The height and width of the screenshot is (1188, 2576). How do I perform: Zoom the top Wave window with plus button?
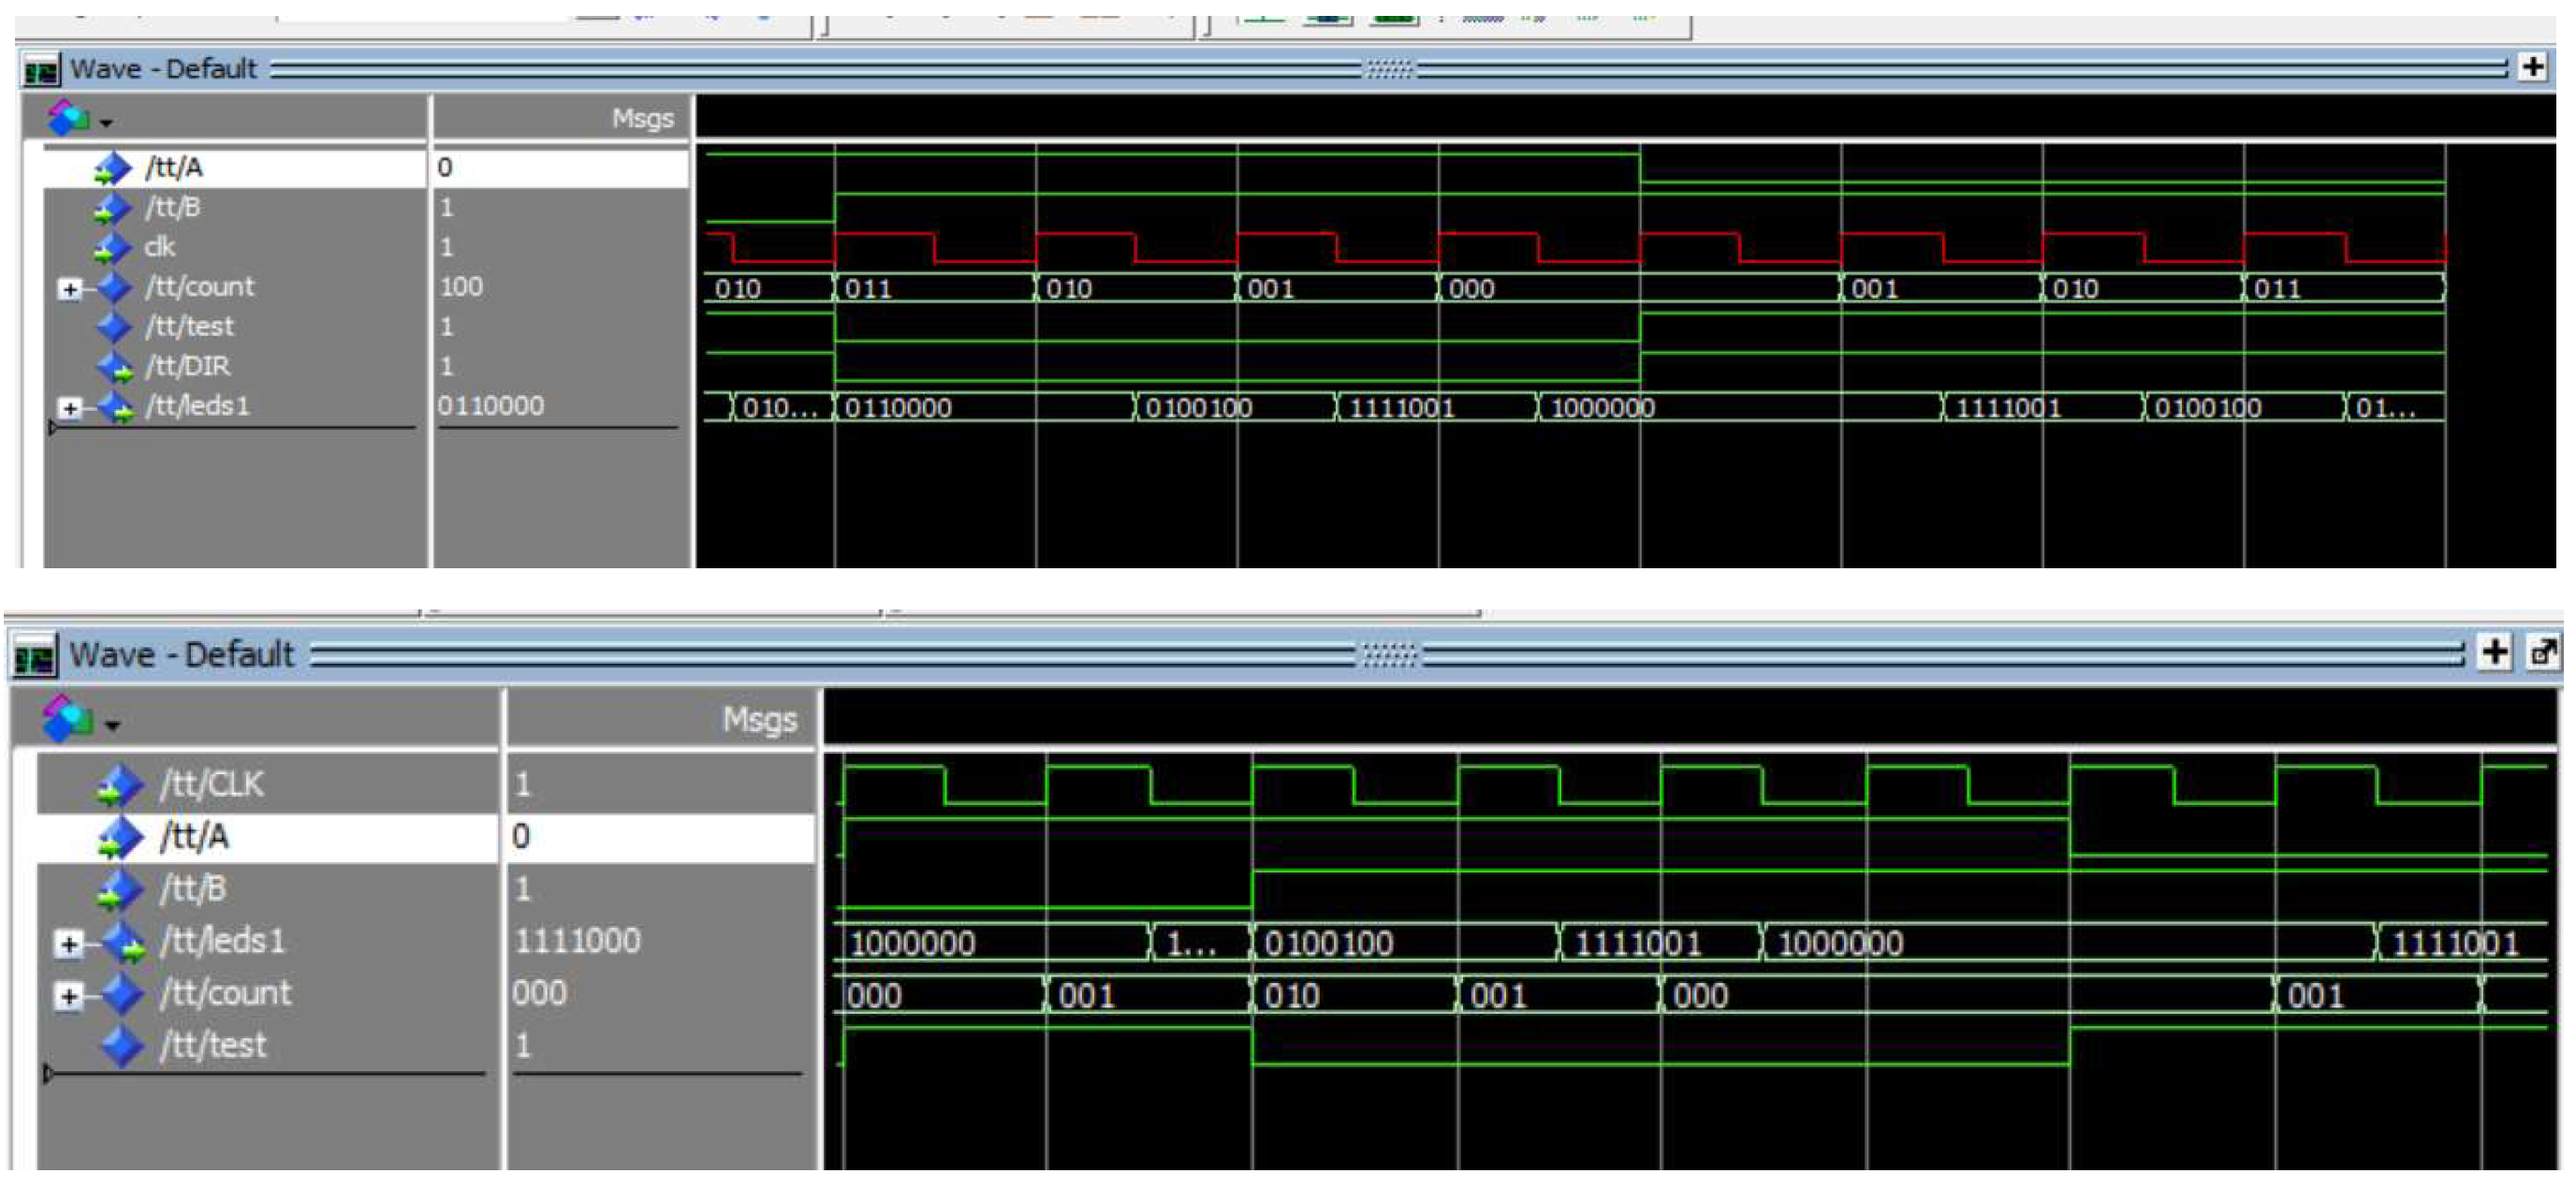point(2533,67)
